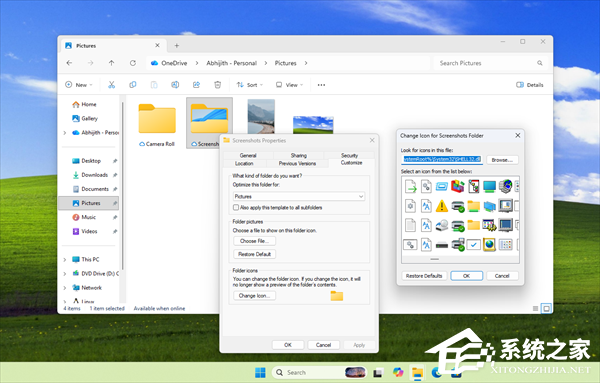Expand Abhijith - Personal in sidebar
The image size is (600, 383).
pyautogui.click(x=65, y=133)
